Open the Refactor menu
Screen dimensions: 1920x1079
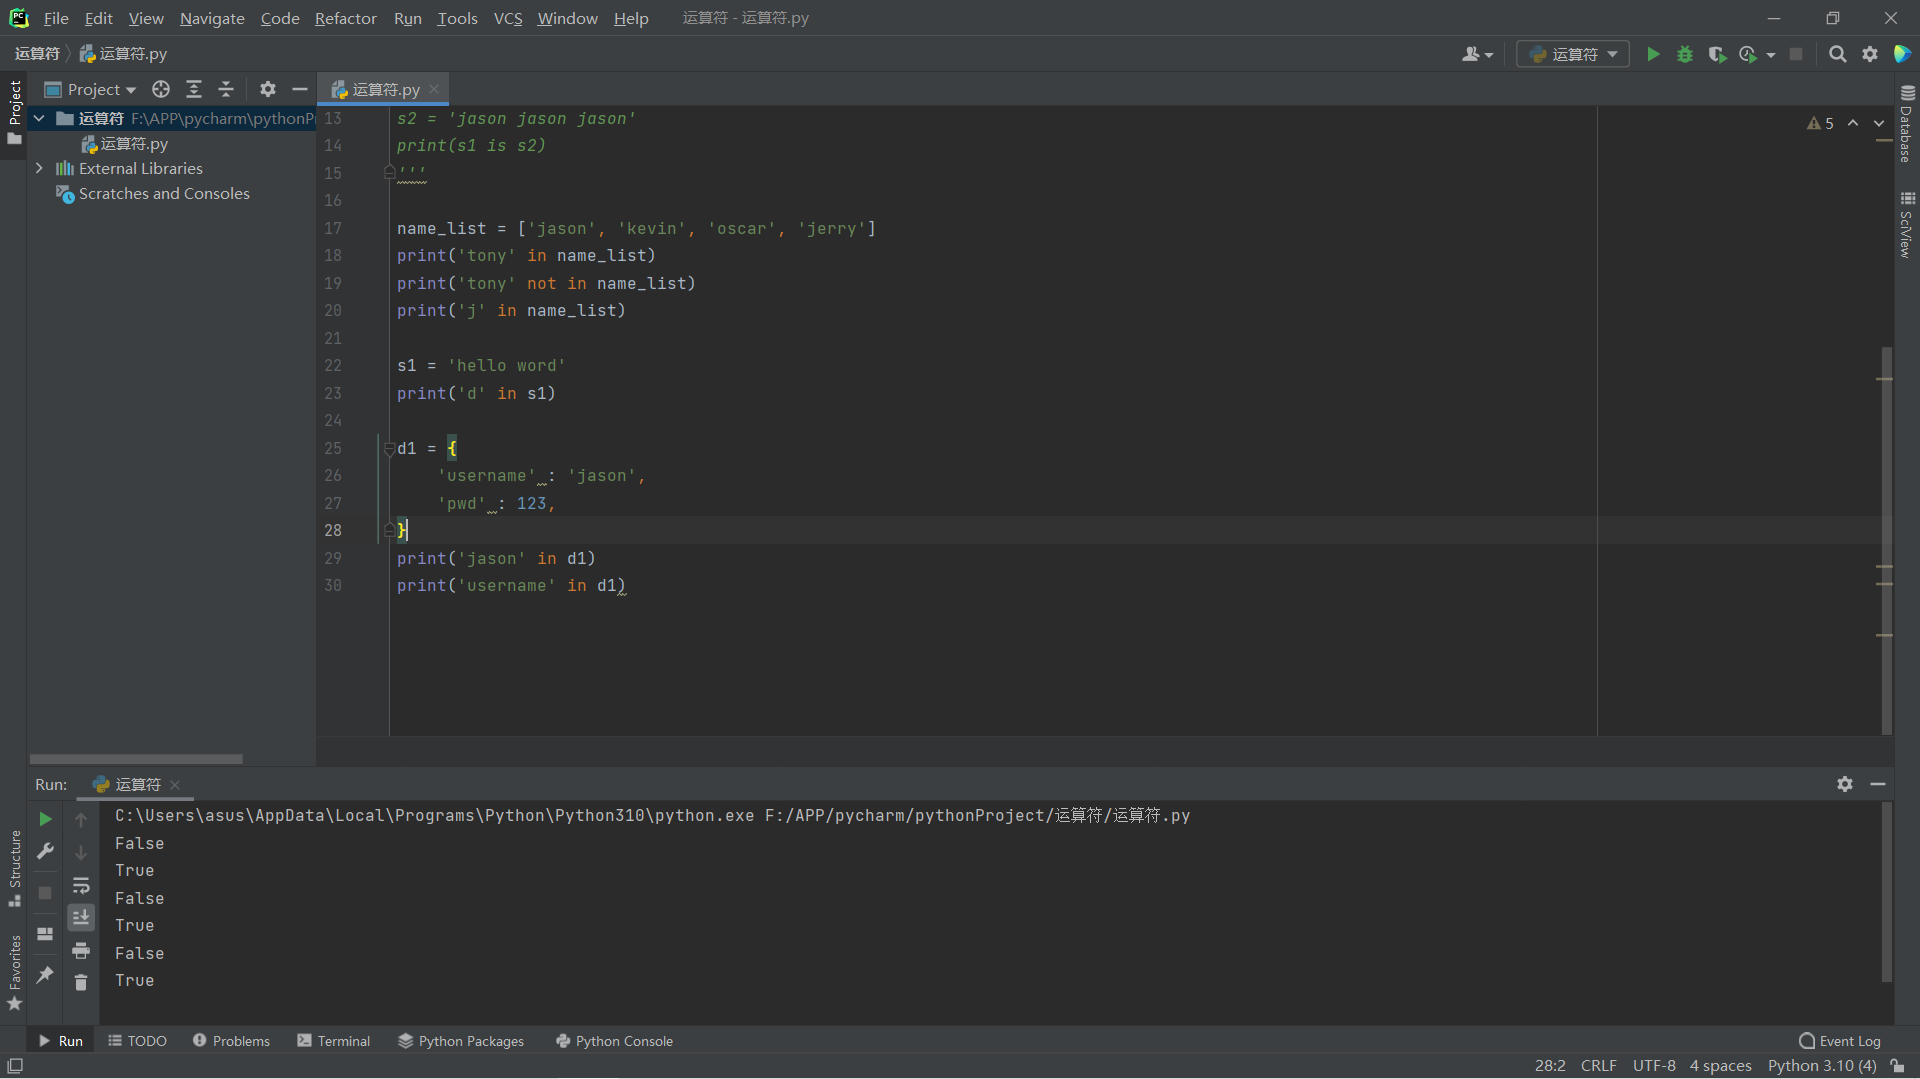tap(345, 18)
